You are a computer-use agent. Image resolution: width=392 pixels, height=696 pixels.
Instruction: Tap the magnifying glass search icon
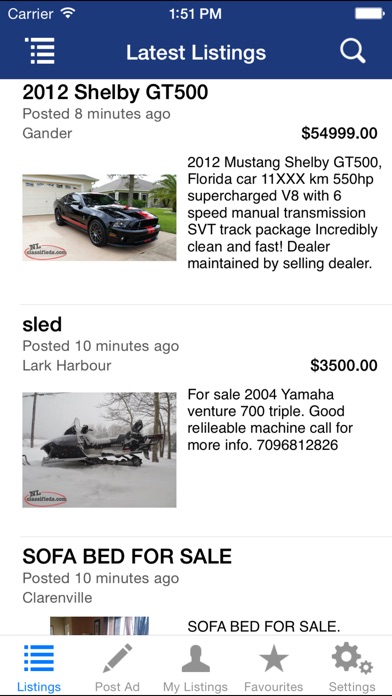click(x=353, y=51)
